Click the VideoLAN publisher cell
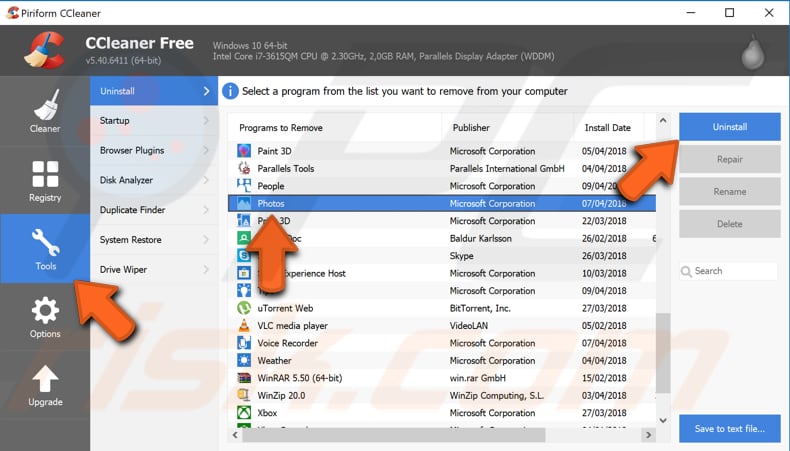This screenshot has width=790, height=451. point(469,326)
